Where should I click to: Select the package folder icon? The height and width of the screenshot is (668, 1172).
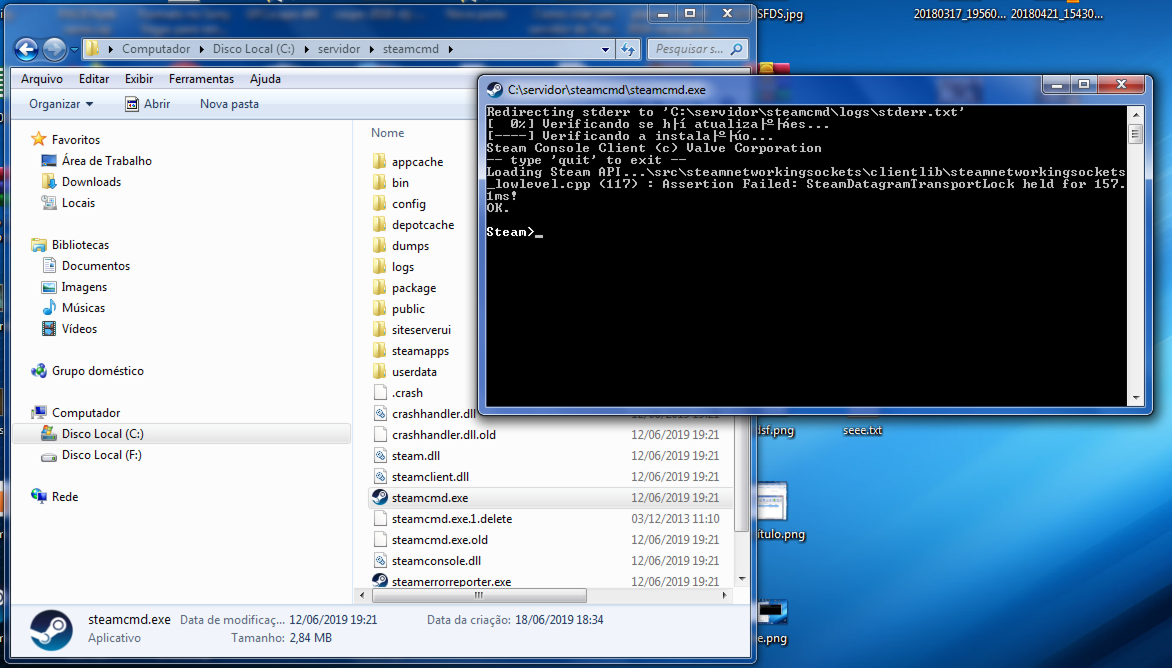[380, 287]
